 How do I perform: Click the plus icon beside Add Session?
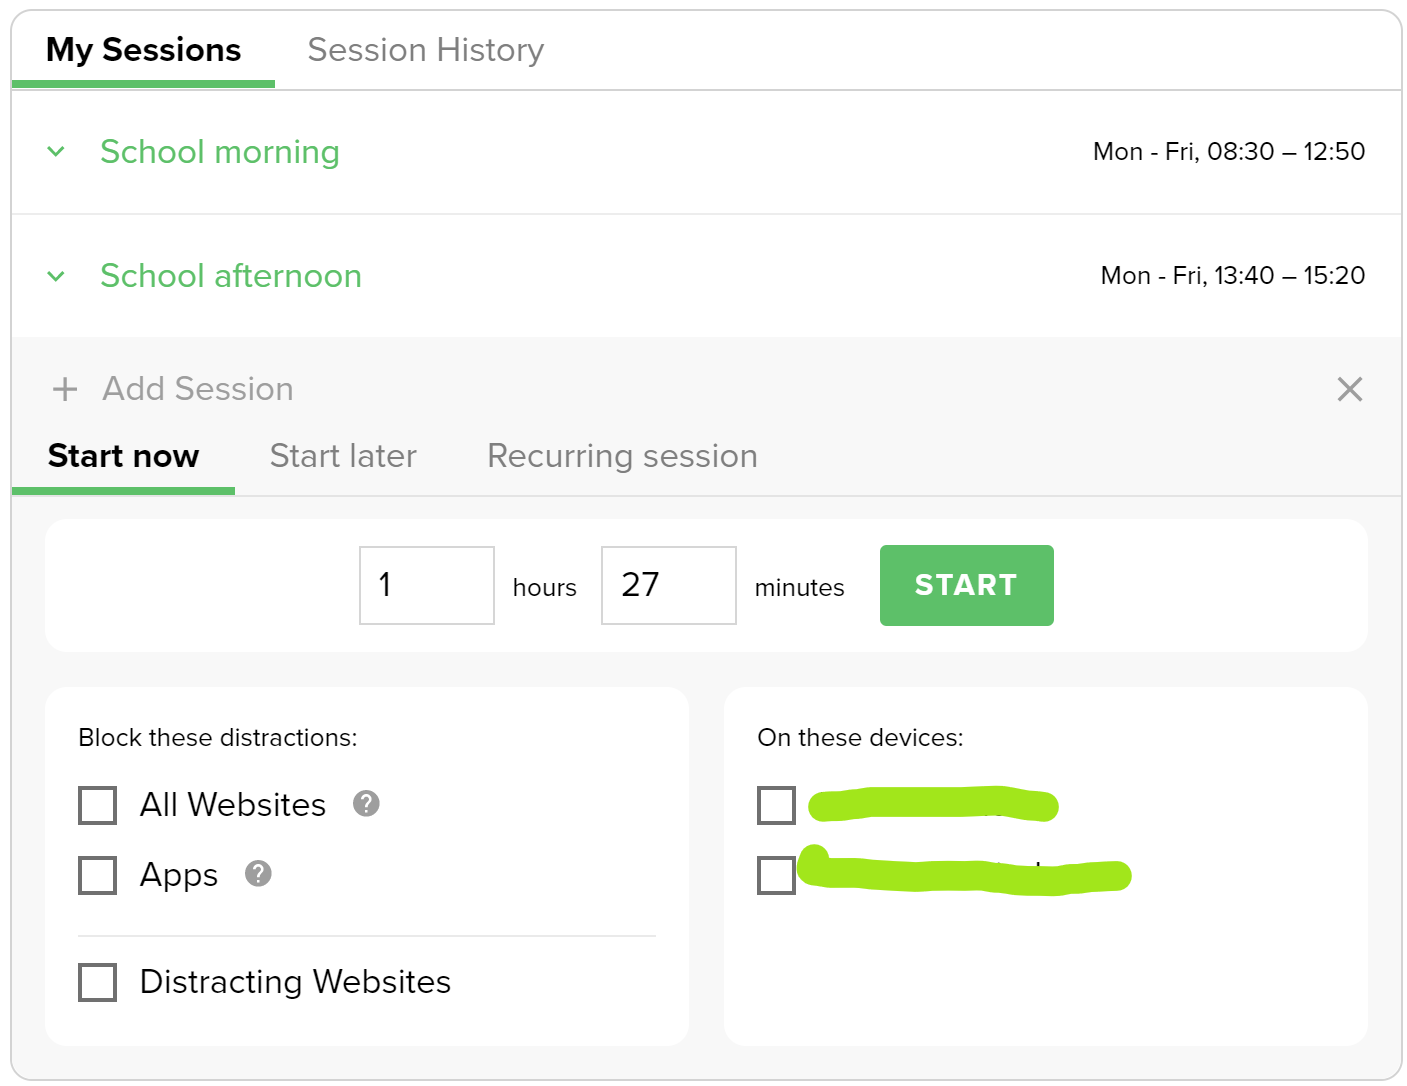tap(65, 389)
